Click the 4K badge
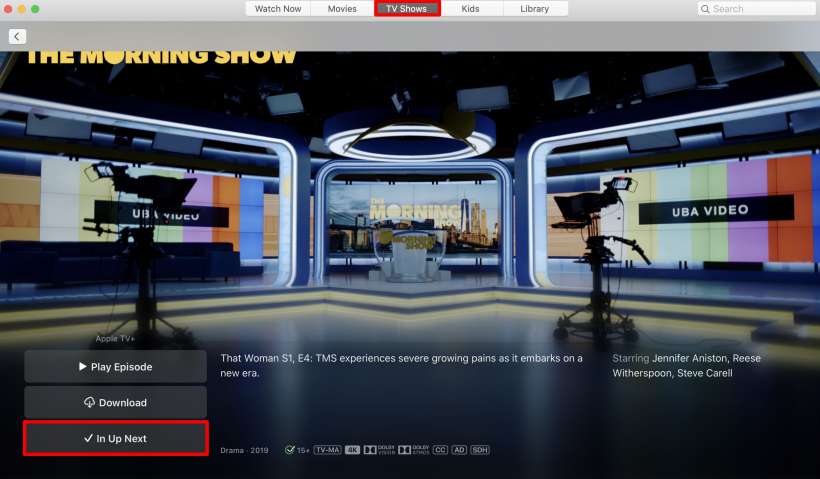 (x=352, y=450)
